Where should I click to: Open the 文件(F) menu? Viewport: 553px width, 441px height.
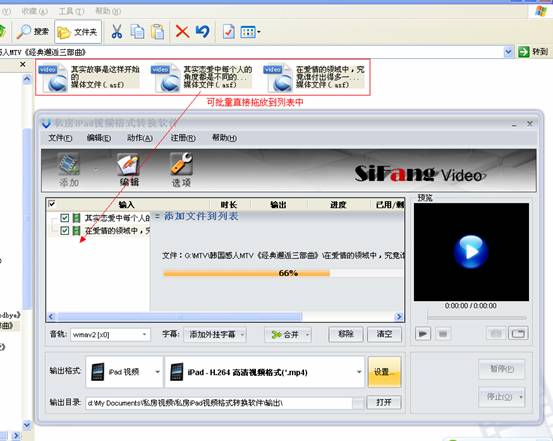60,138
